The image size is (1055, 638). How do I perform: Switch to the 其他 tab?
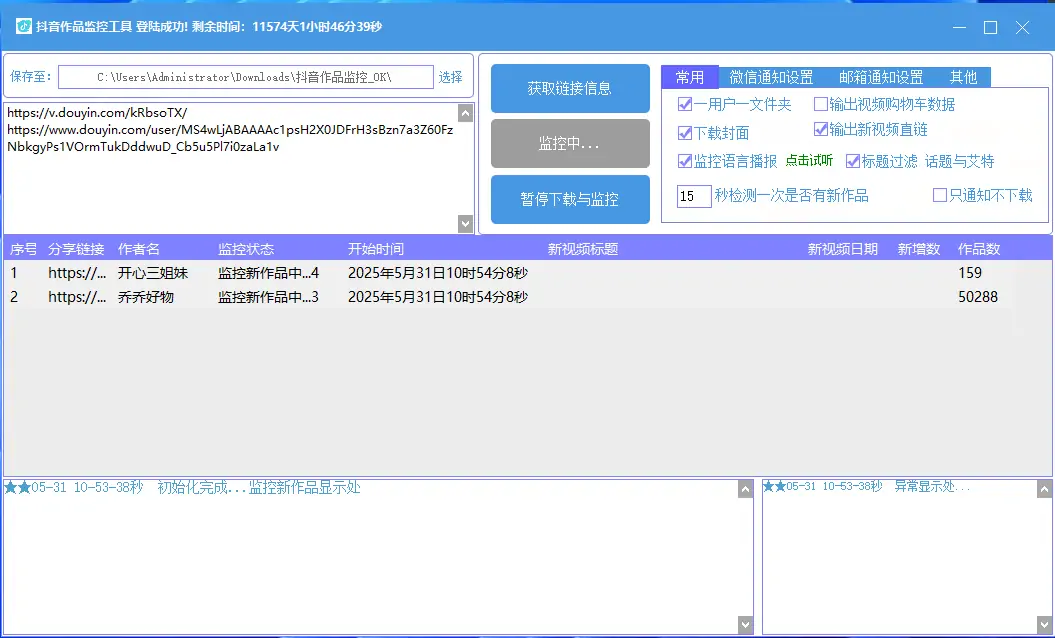[x=963, y=77]
